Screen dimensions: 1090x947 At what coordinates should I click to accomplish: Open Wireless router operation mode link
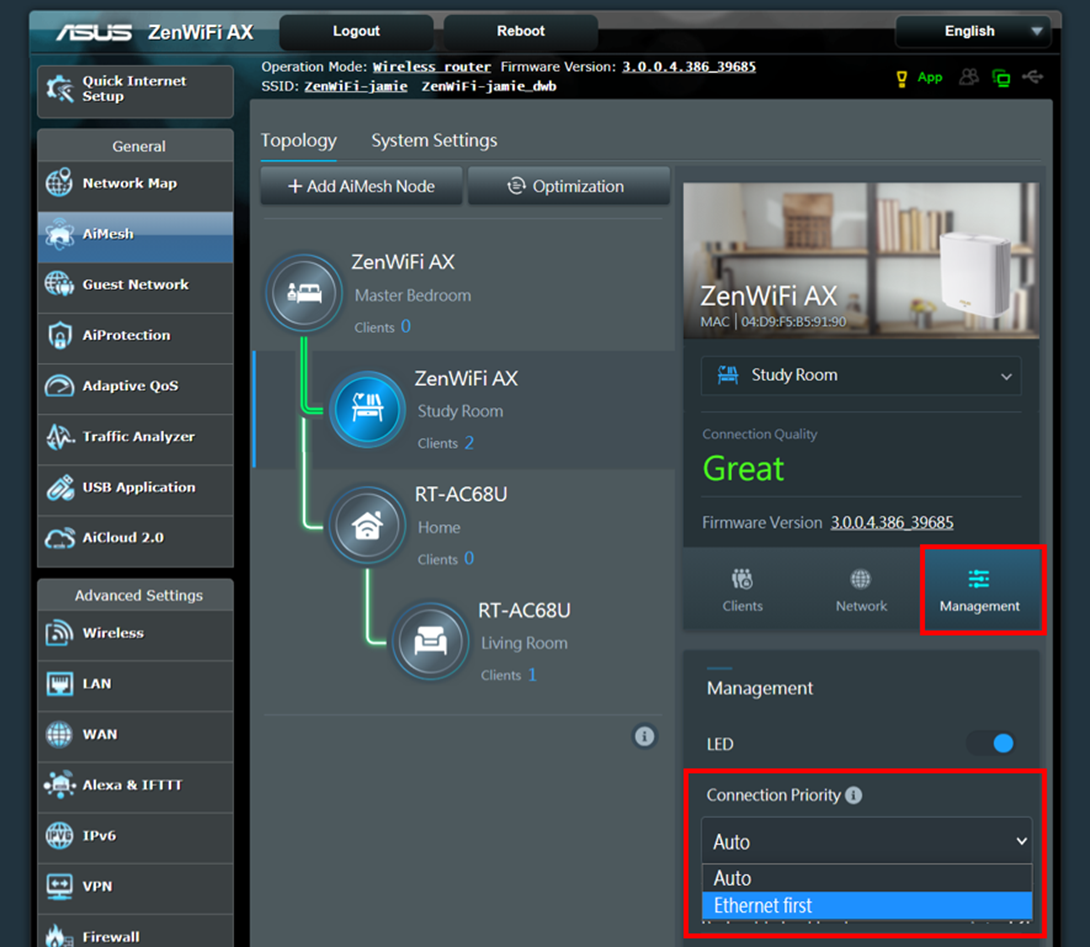[x=432, y=67]
